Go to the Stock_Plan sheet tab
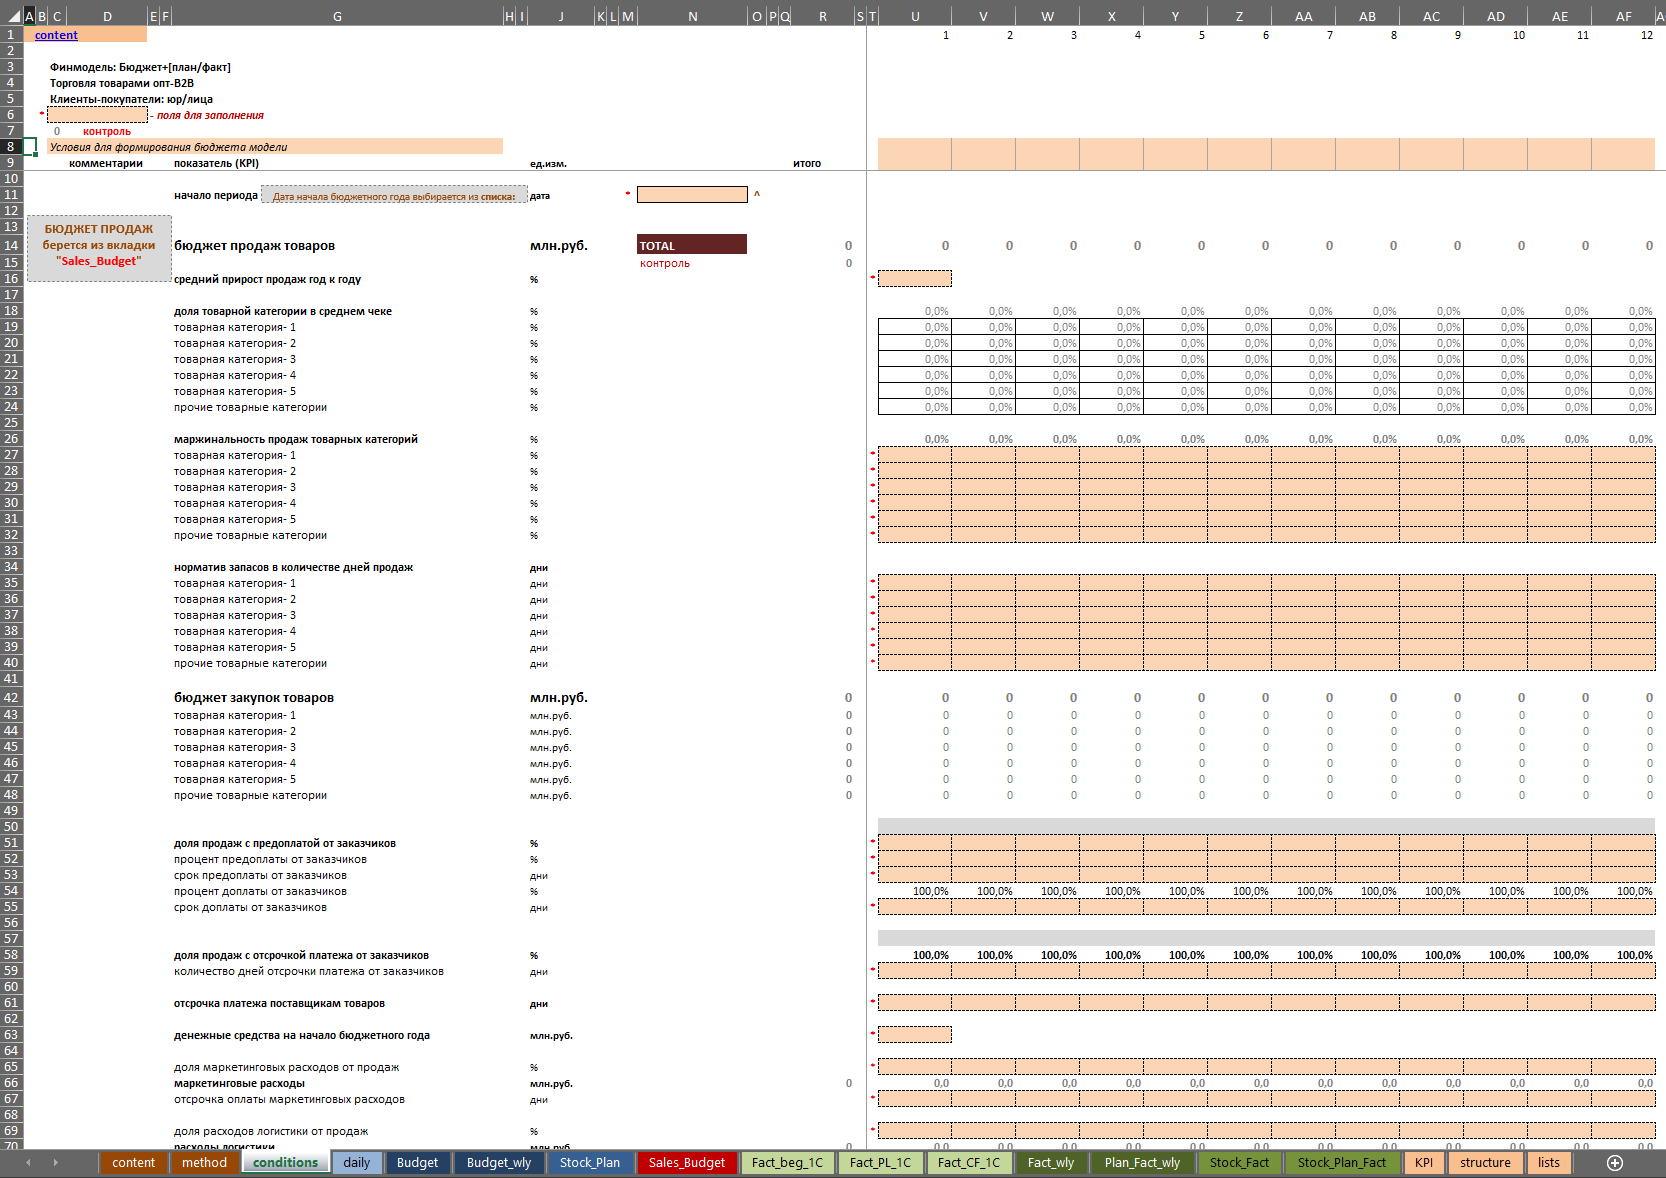Viewport: 1666px width, 1178px height. tap(589, 1162)
